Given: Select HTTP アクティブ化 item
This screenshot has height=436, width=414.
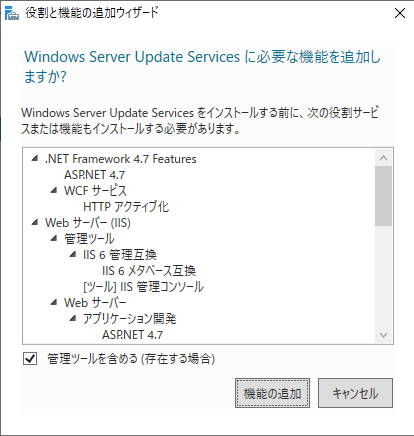Looking at the screenshot, I should pos(126,207).
